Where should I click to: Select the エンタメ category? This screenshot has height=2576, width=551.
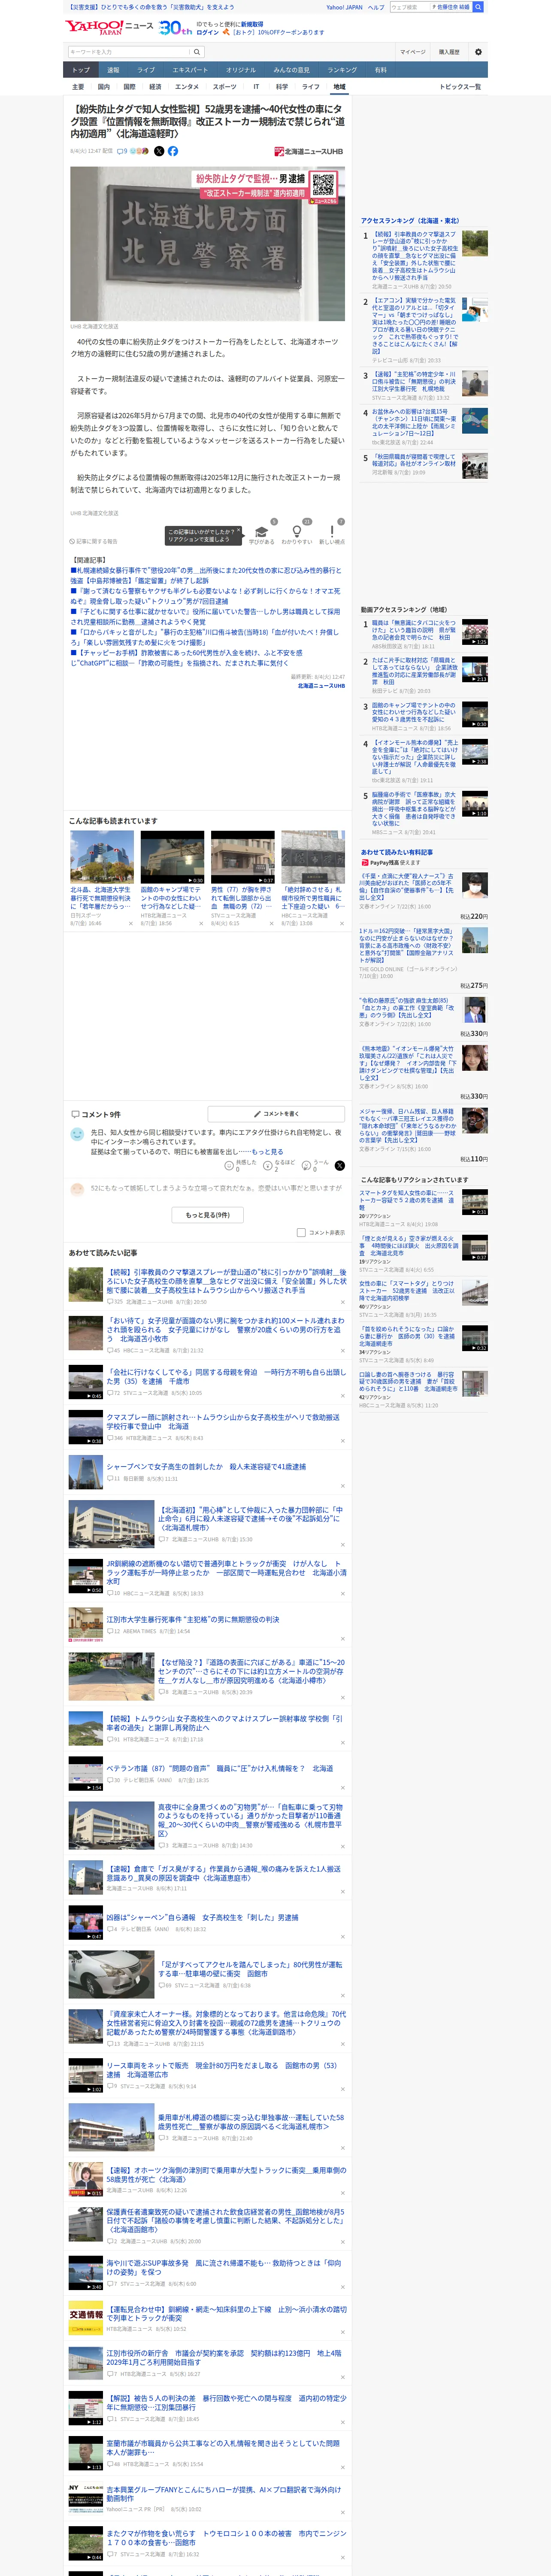click(187, 87)
